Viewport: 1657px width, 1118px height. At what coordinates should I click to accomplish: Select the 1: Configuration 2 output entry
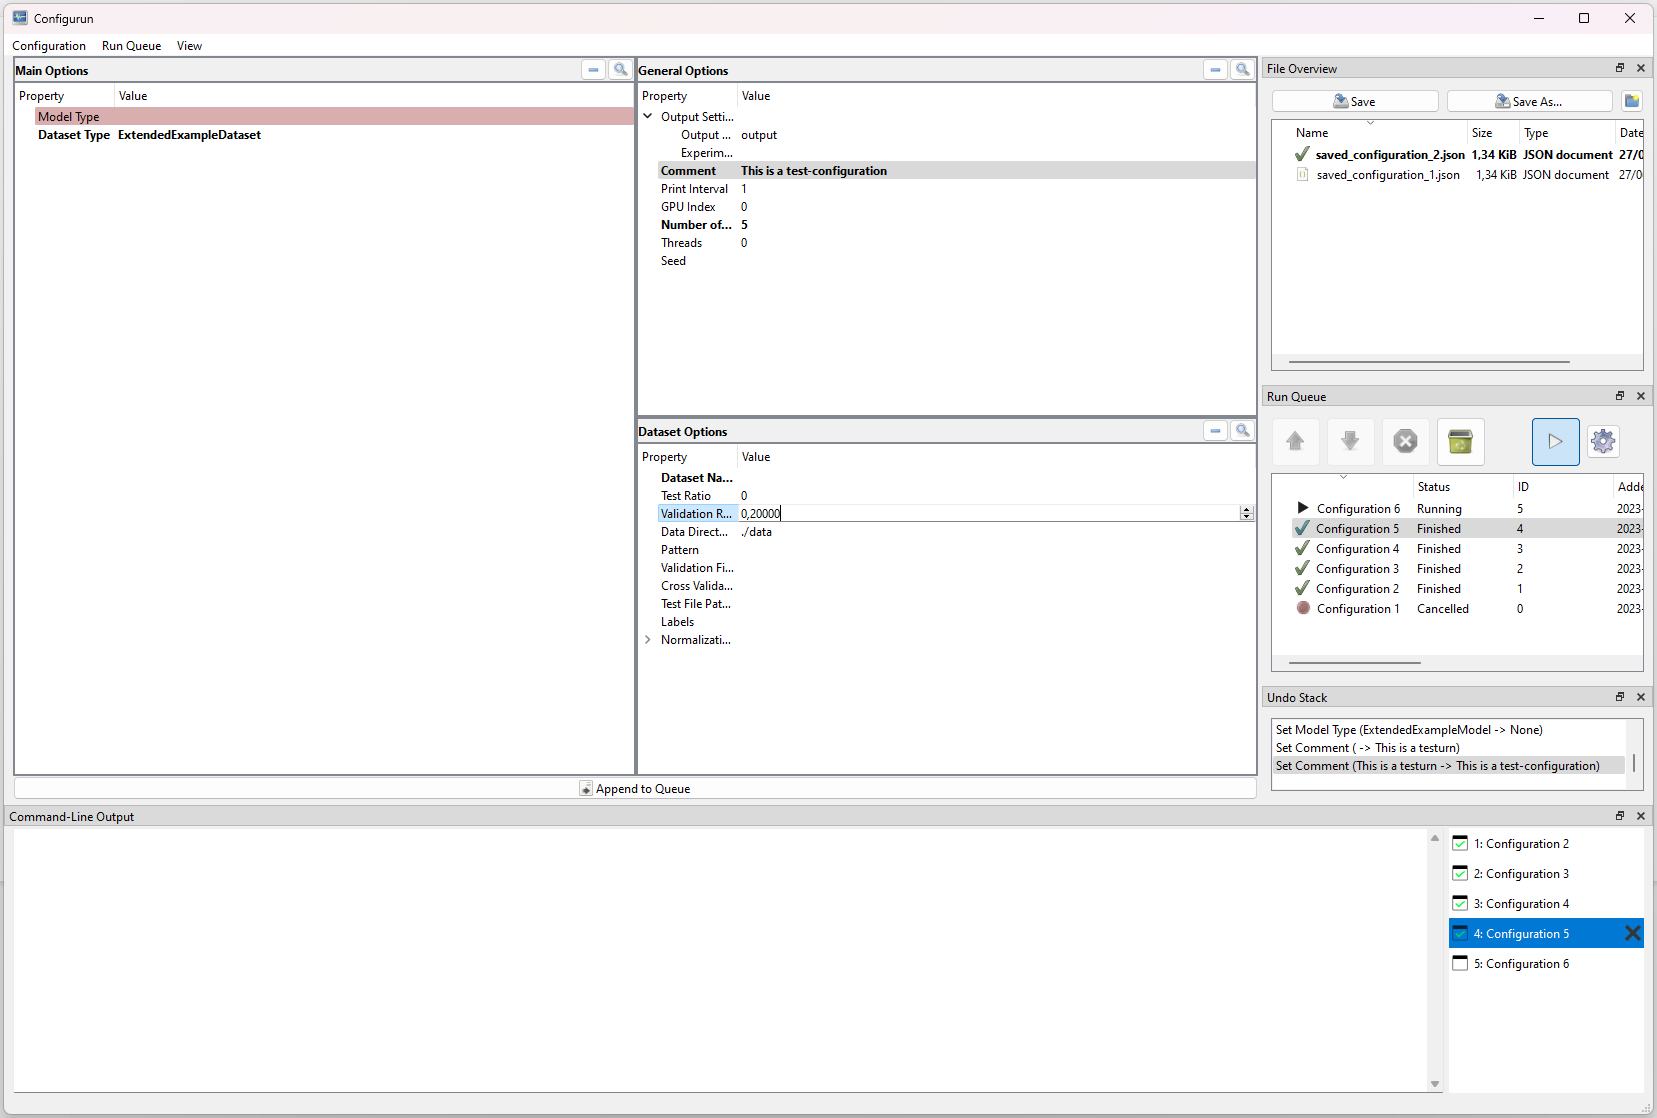1520,844
